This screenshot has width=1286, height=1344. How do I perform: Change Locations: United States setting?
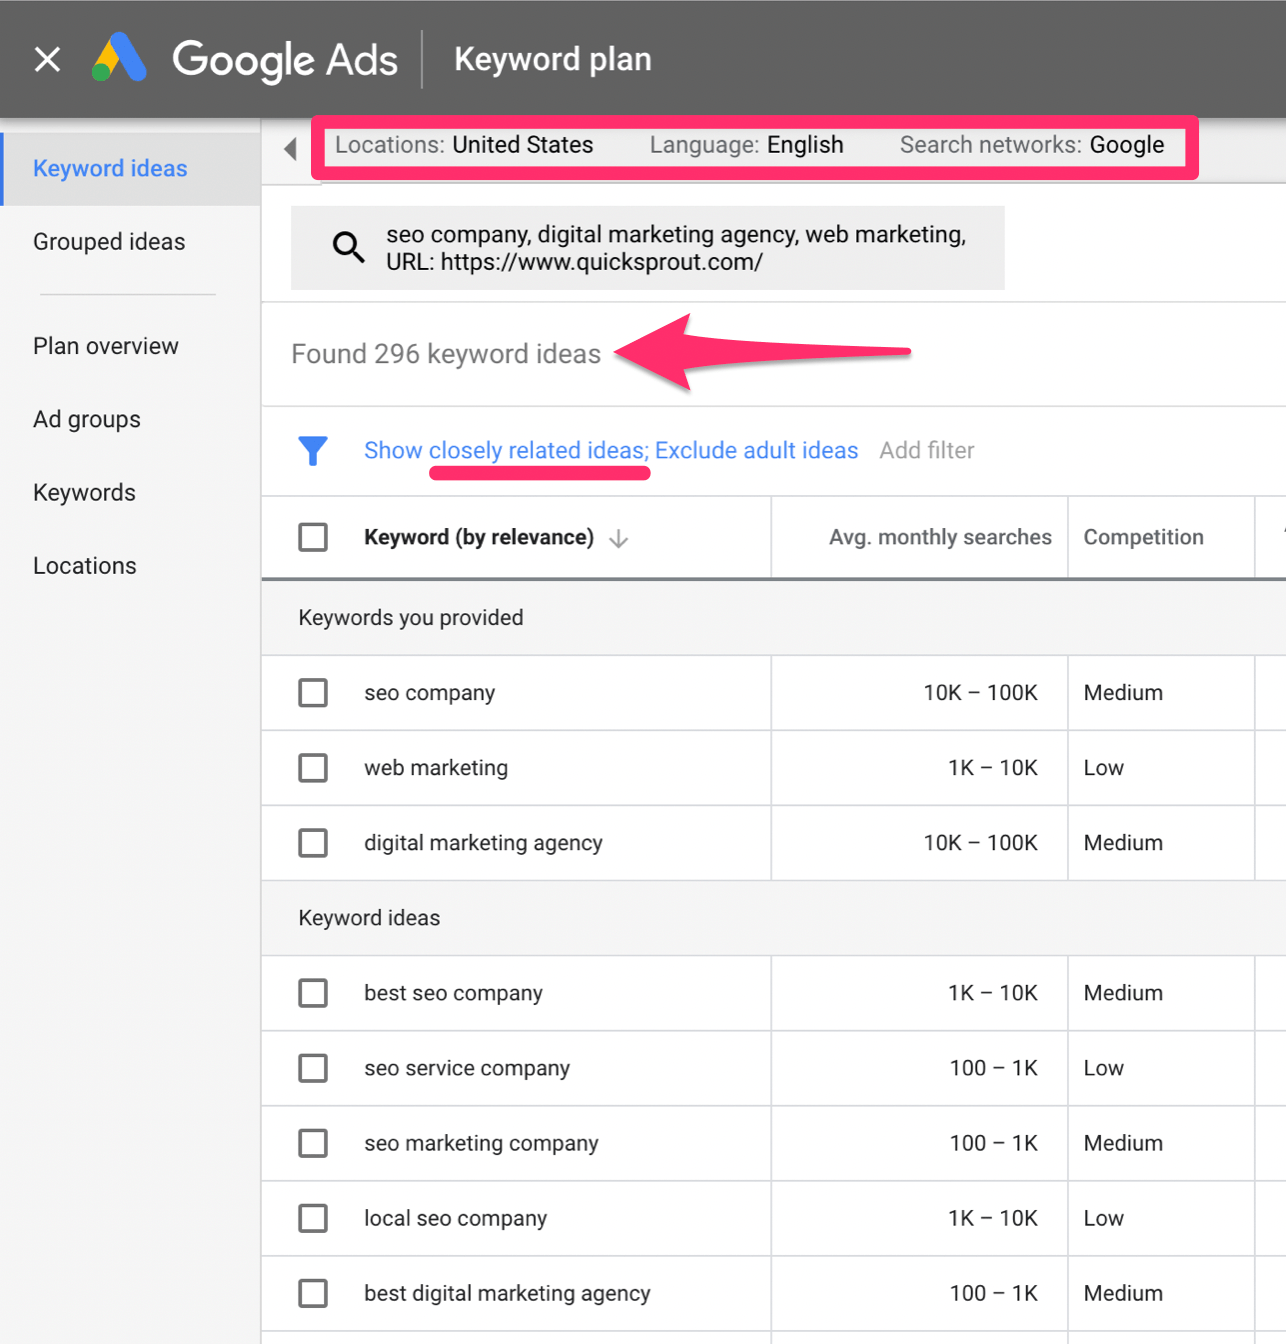(464, 145)
